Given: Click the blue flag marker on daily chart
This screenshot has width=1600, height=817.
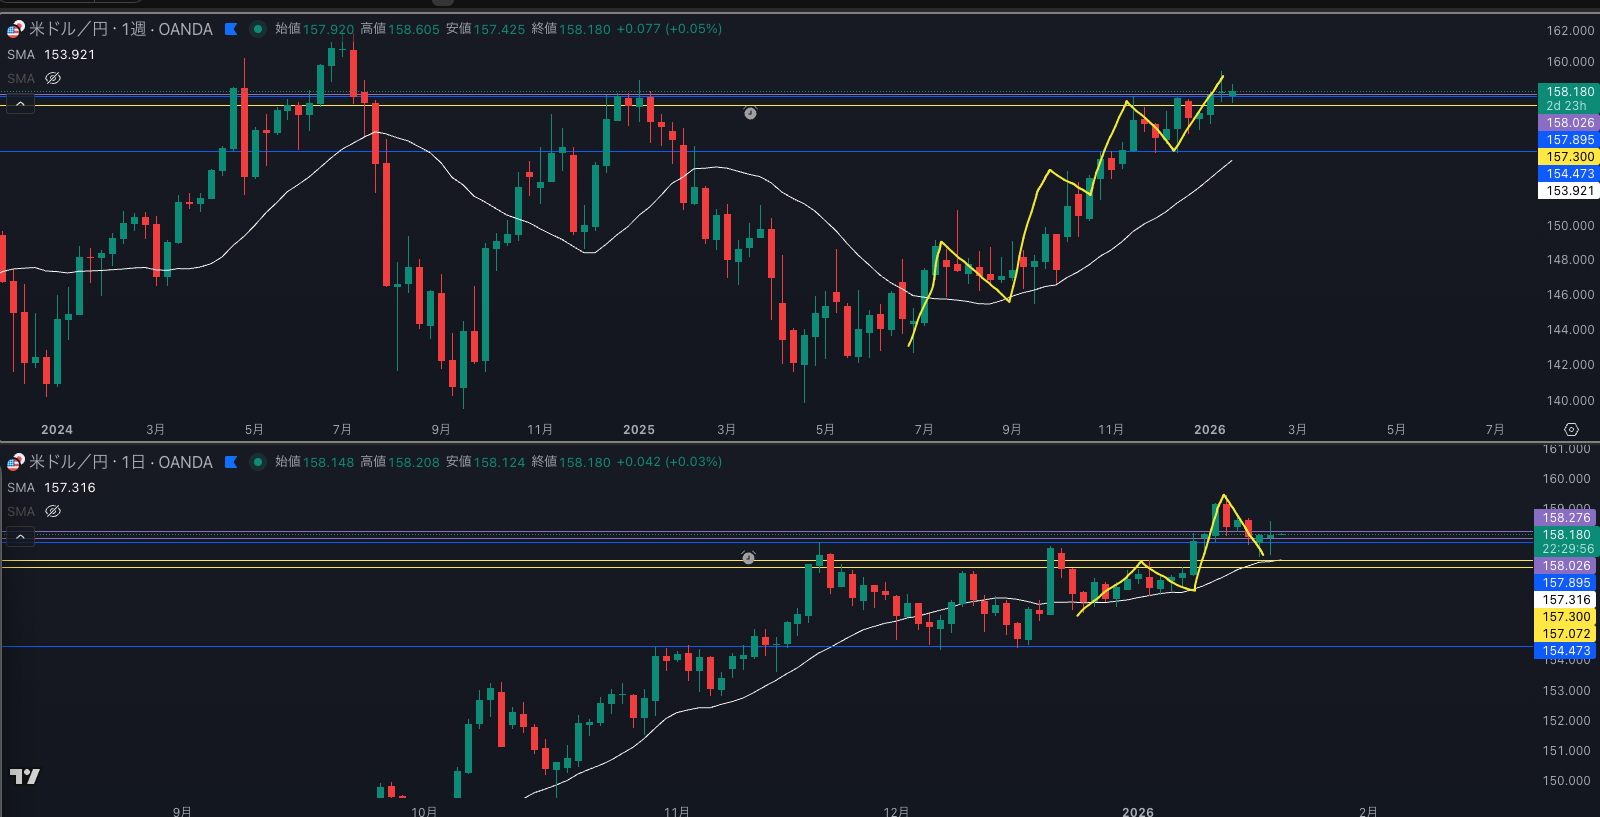Looking at the screenshot, I should (x=231, y=462).
